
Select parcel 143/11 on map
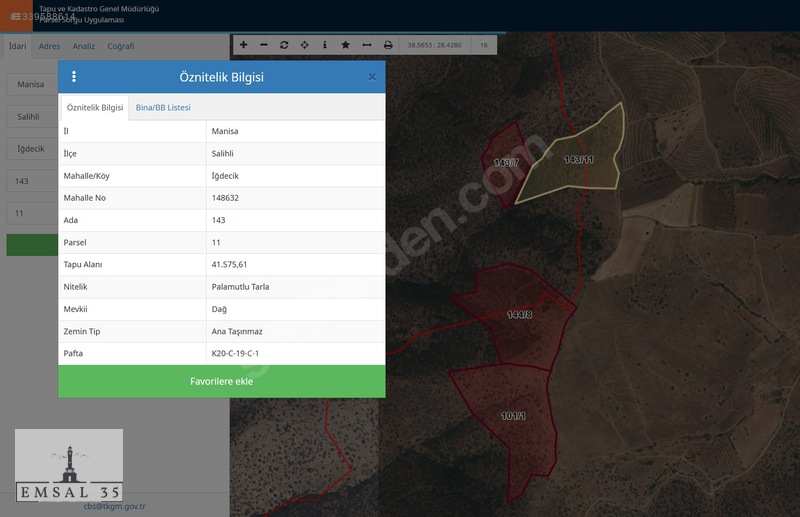(579, 160)
